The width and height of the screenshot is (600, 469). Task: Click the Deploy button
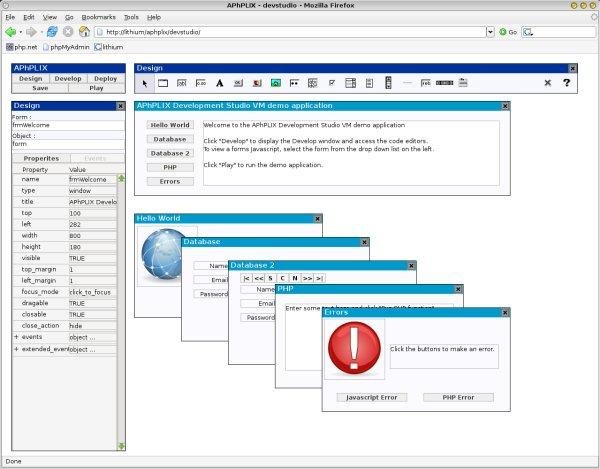106,78
